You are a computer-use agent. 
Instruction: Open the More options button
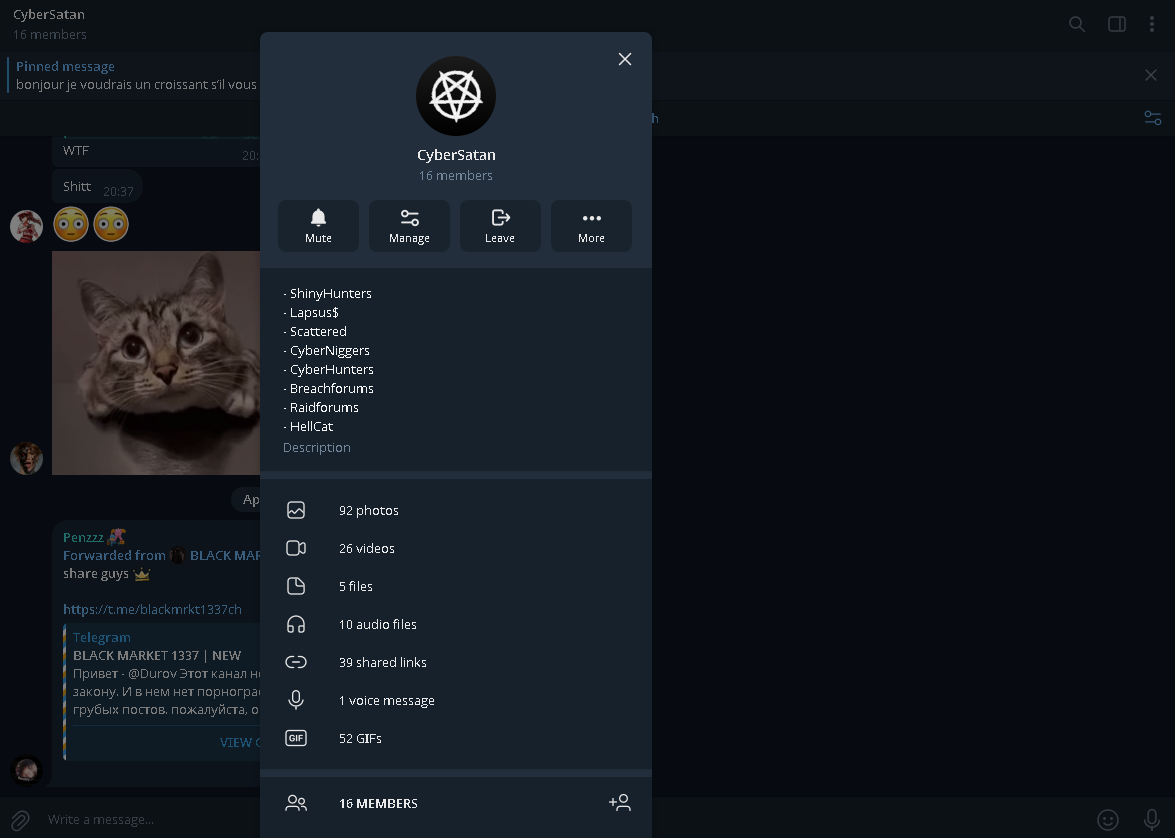tap(591, 226)
